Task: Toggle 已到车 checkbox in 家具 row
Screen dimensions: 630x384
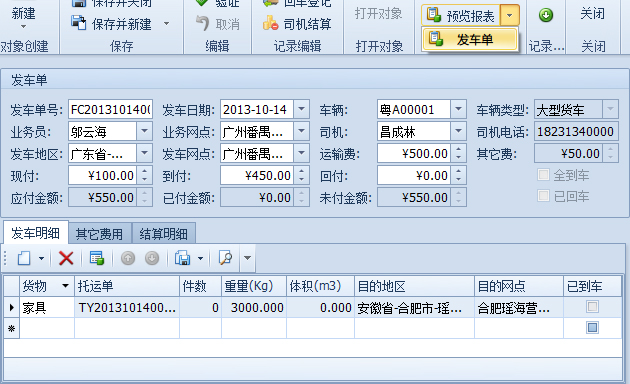Action: pos(592,307)
